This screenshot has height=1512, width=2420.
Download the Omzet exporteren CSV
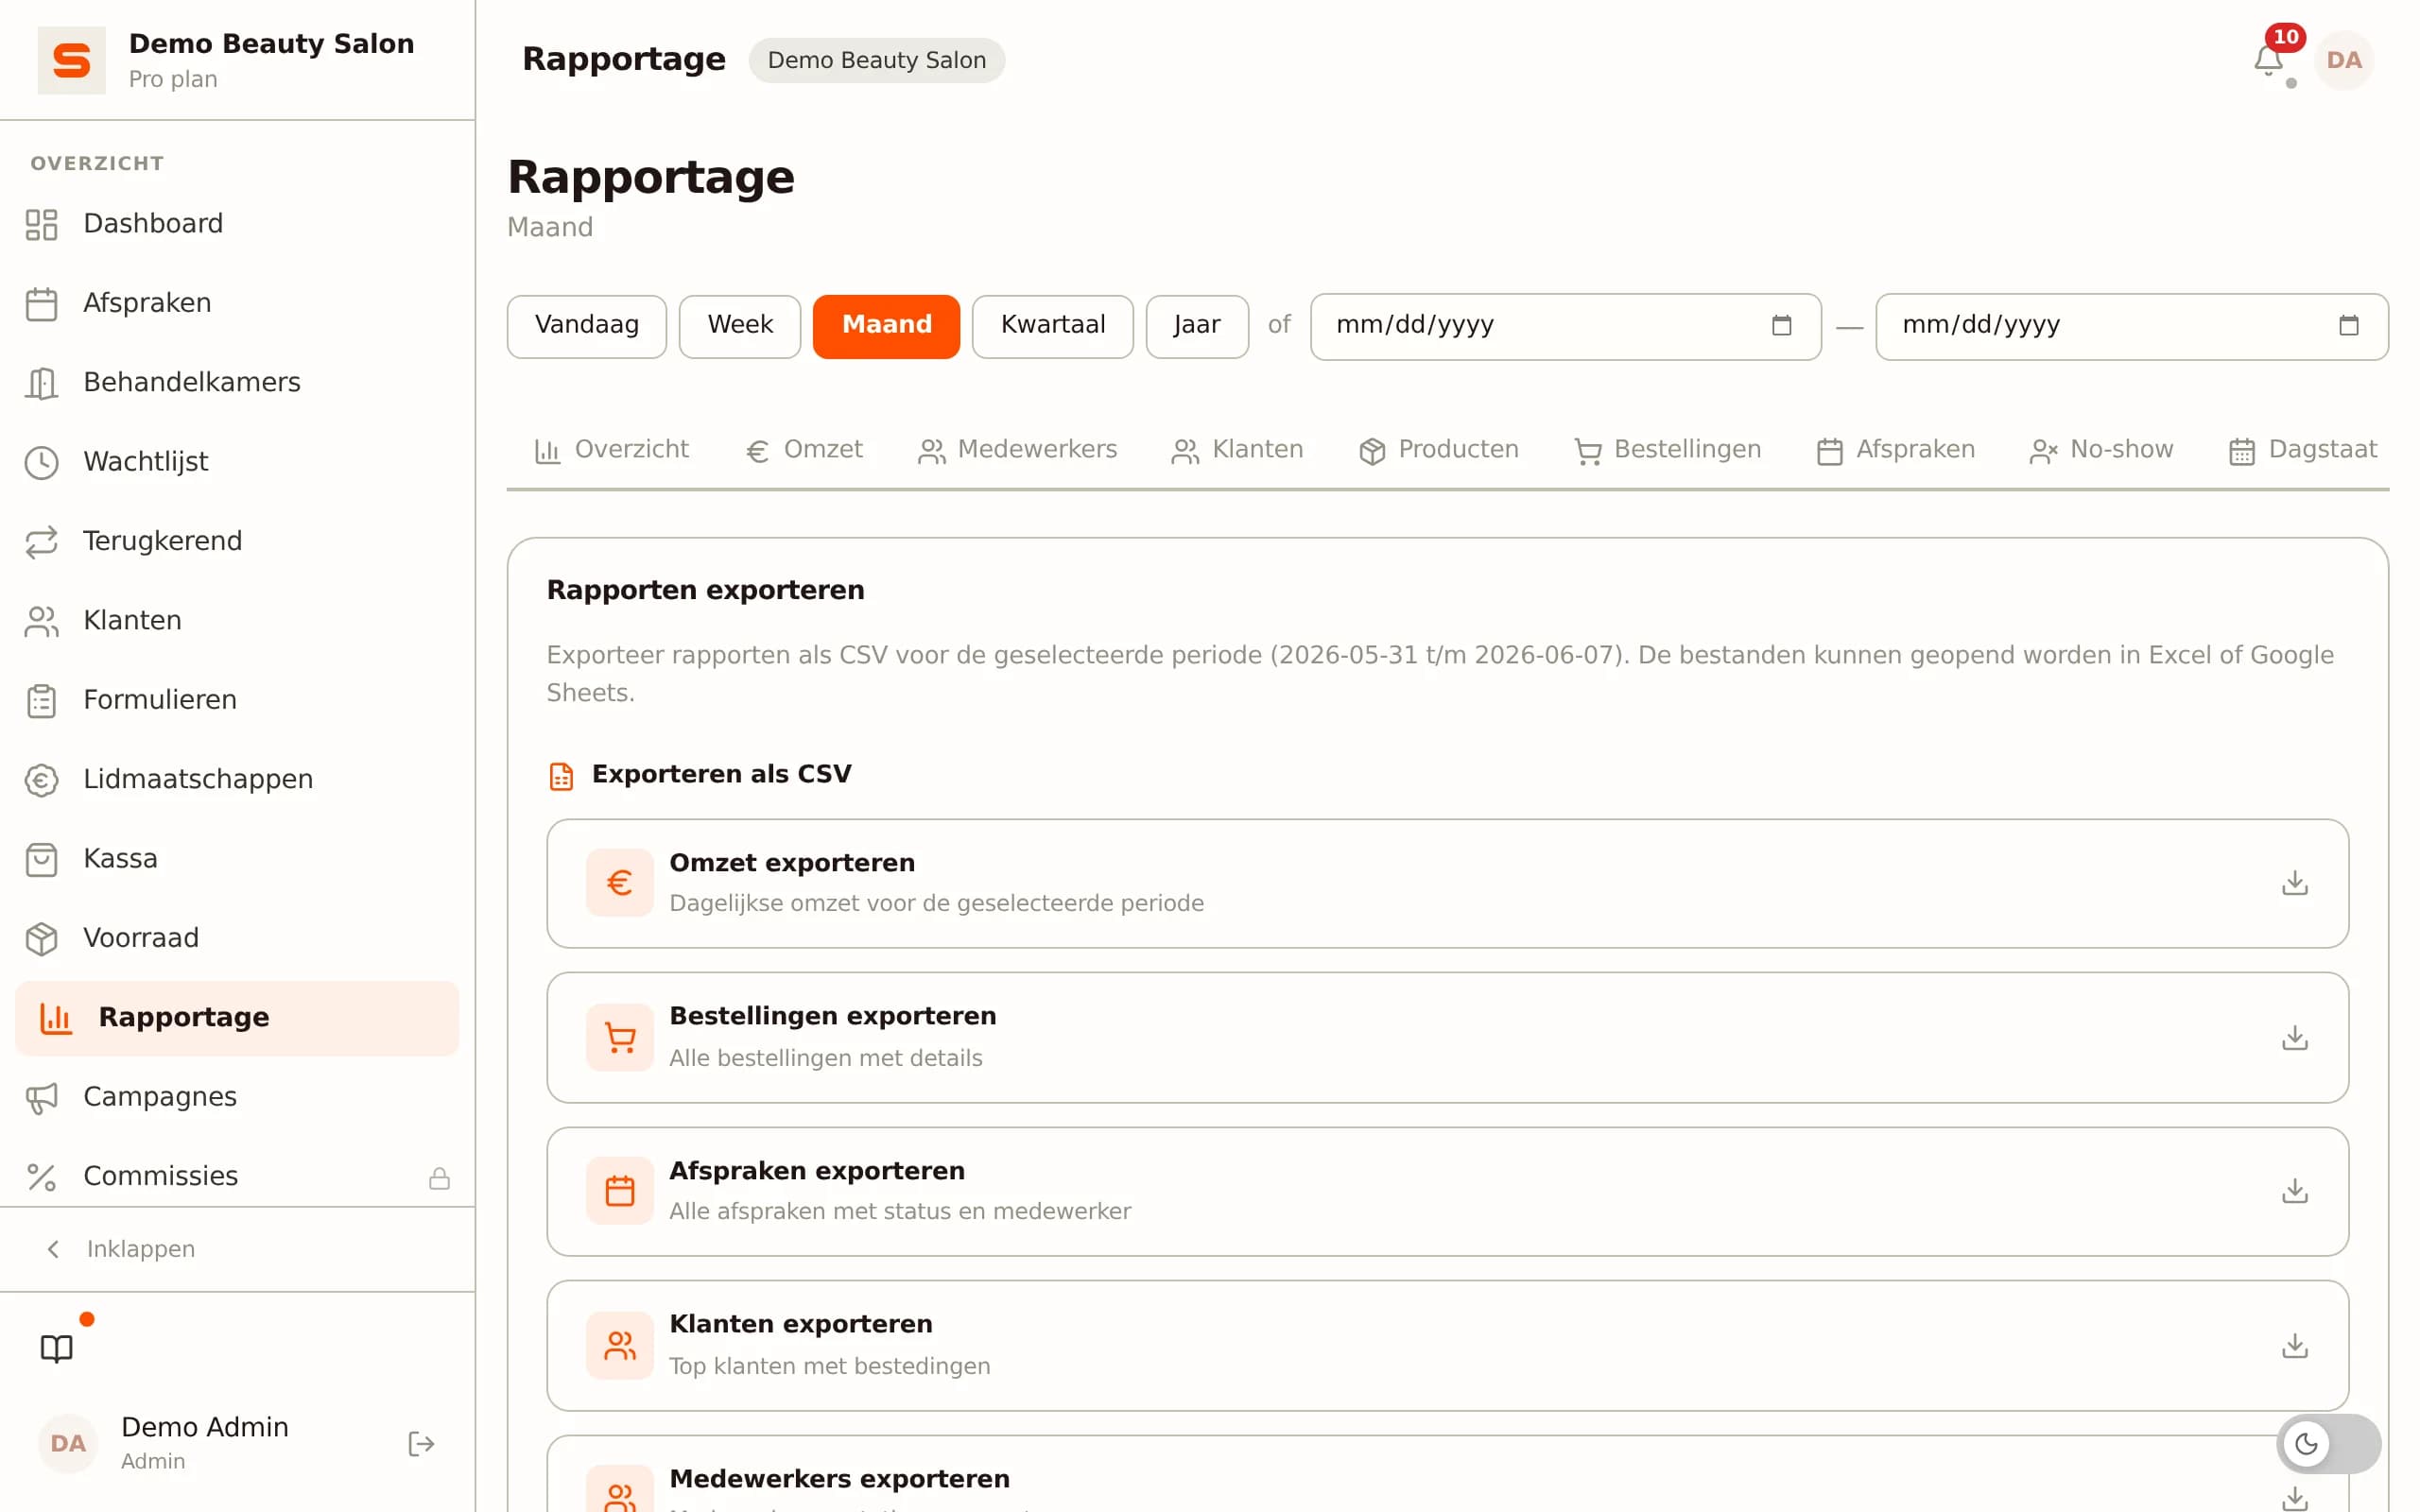pyautogui.click(x=2294, y=883)
